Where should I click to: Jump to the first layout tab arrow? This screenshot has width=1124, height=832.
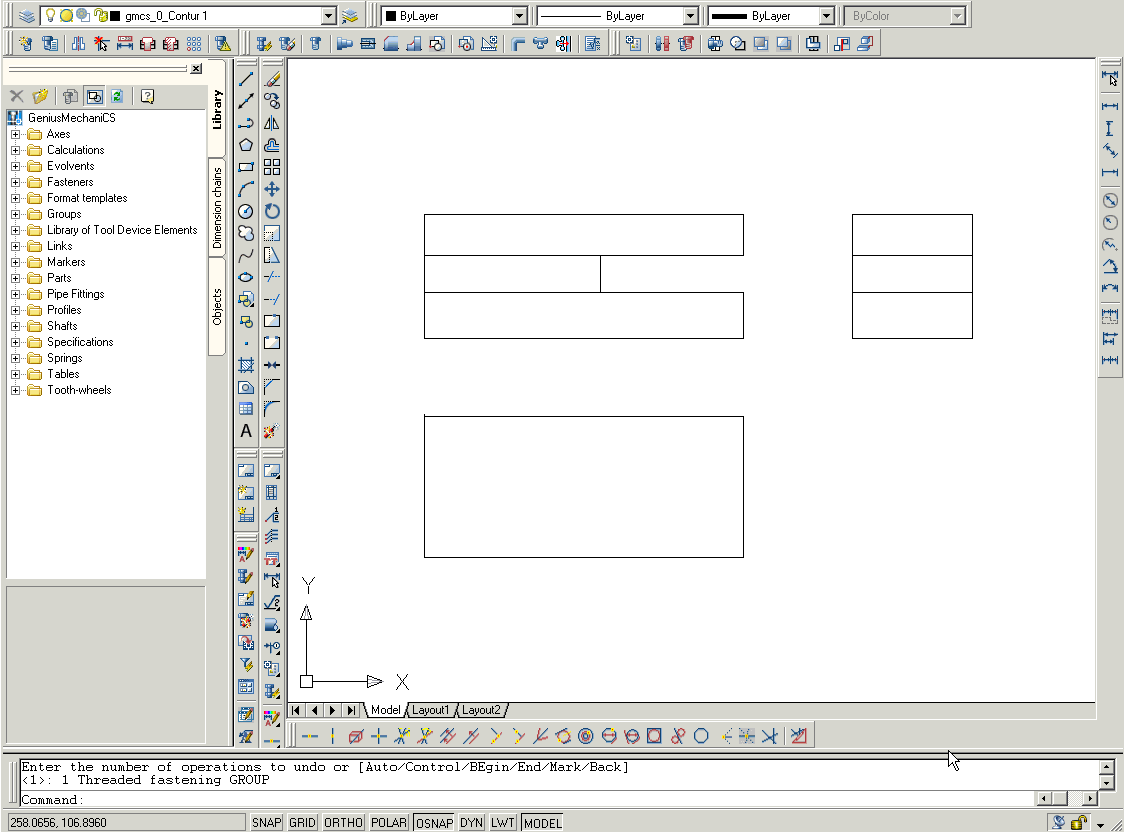pos(296,710)
